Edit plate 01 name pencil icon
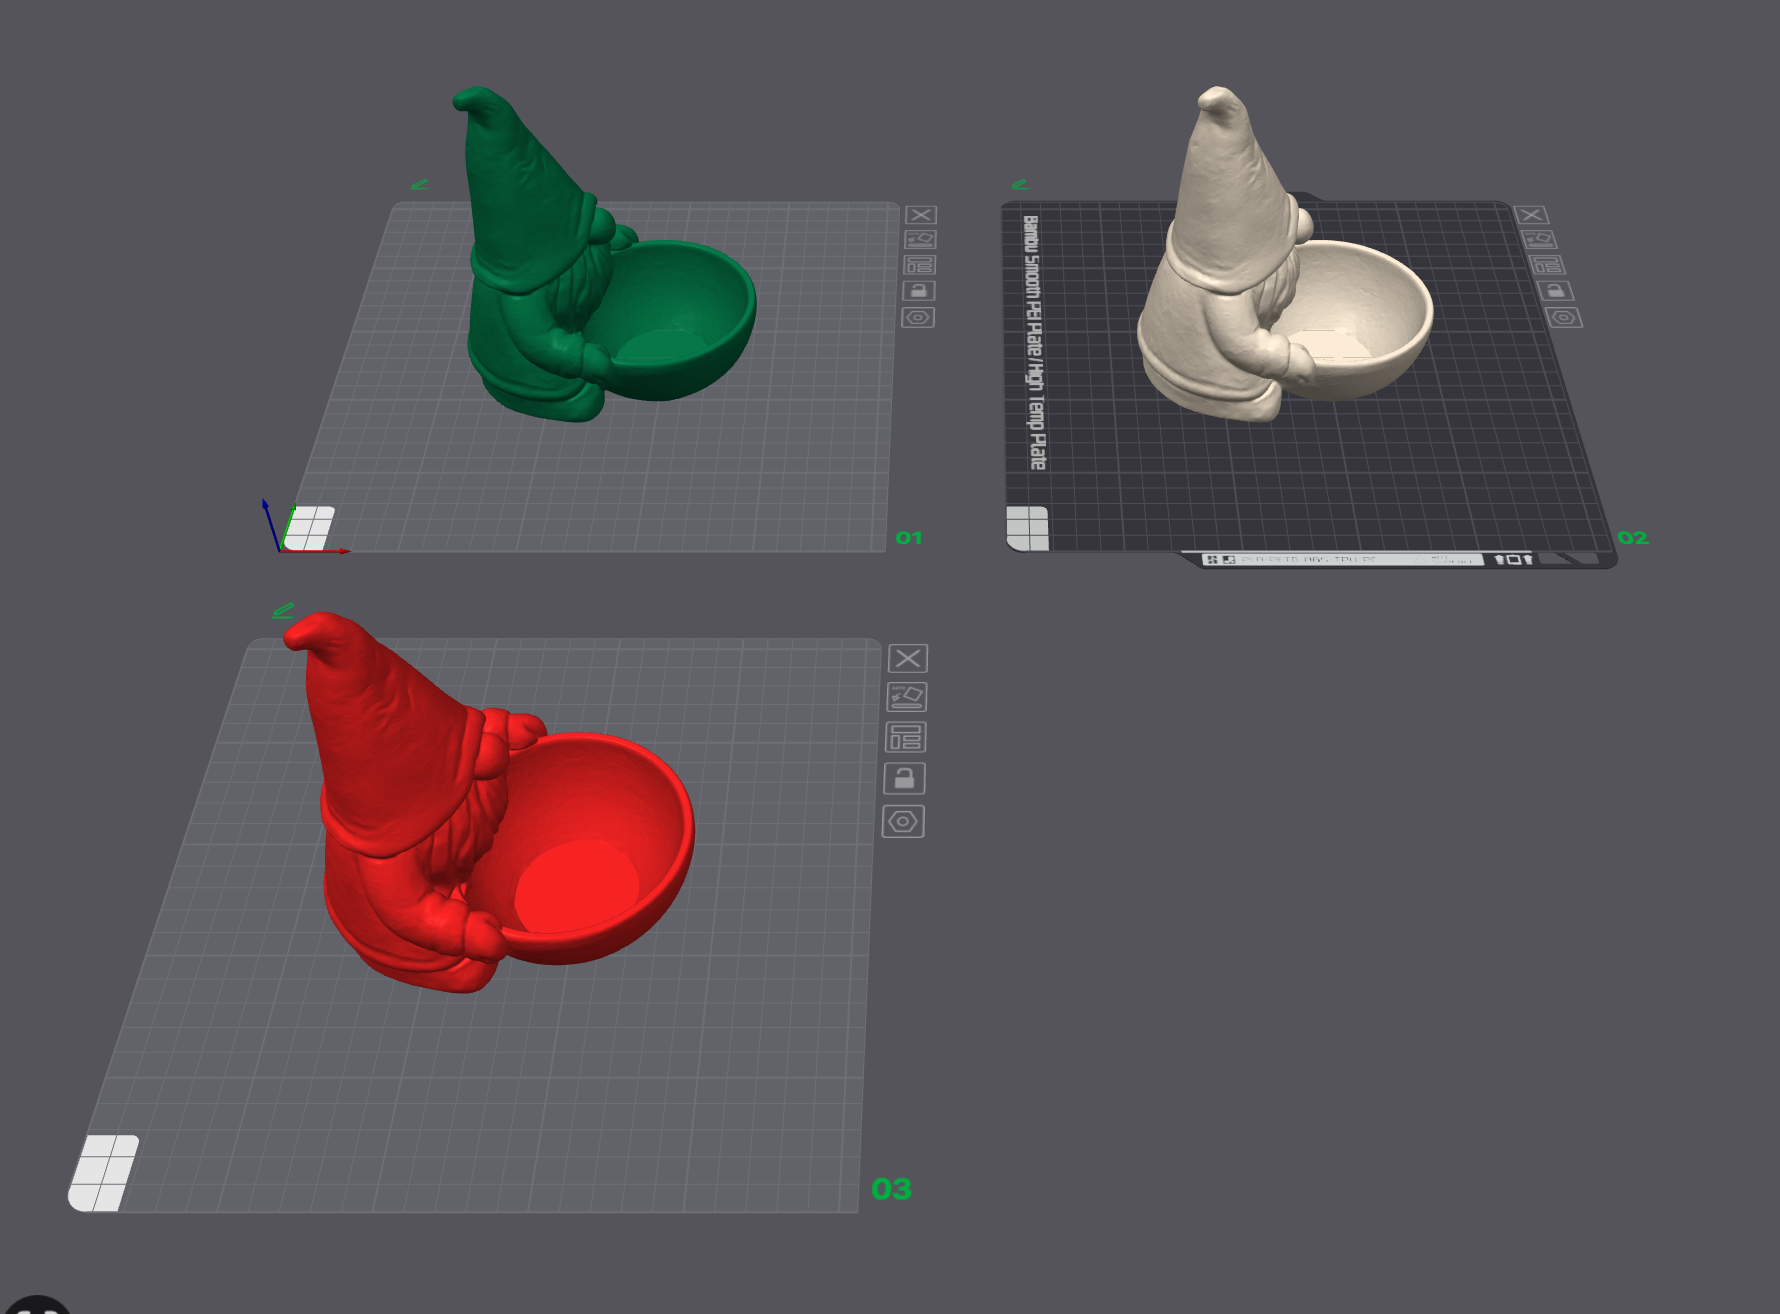1780x1314 pixels. tap(420, 184)
